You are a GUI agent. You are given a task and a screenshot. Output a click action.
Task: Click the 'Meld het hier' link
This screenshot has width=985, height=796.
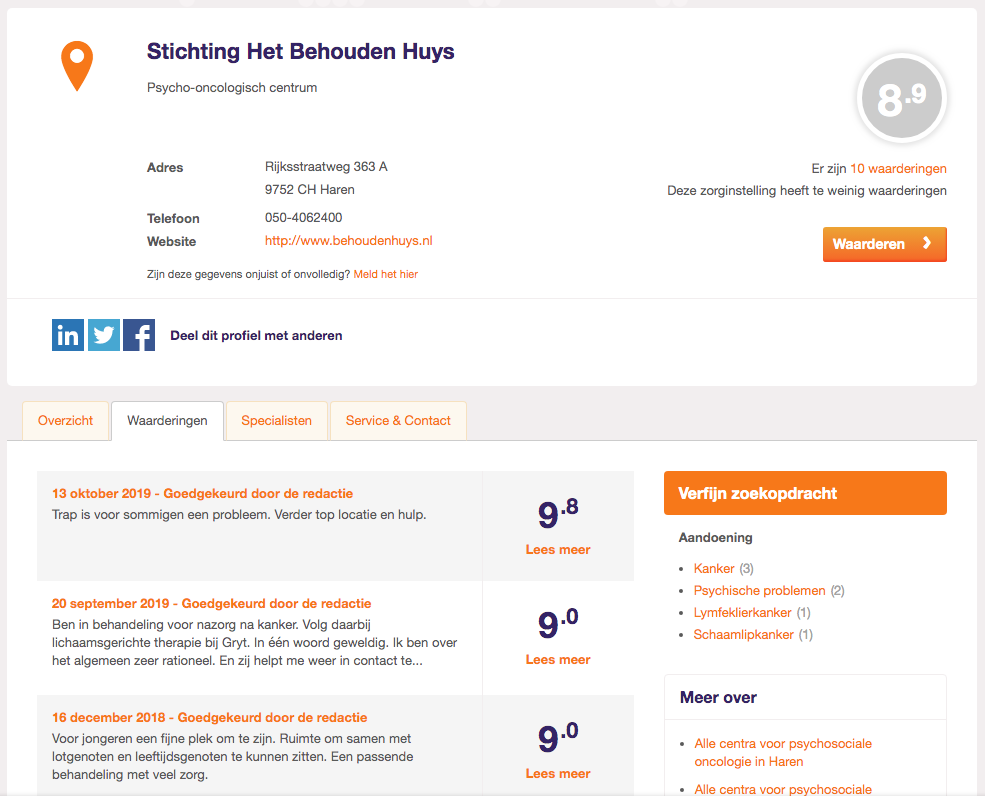coord(386,274)
